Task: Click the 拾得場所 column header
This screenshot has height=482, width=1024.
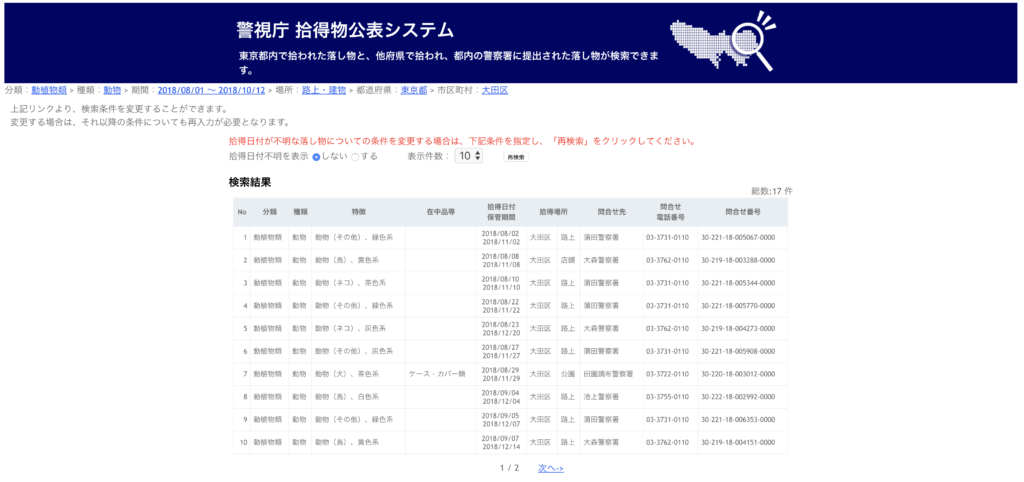Action: tap(553, 212)
